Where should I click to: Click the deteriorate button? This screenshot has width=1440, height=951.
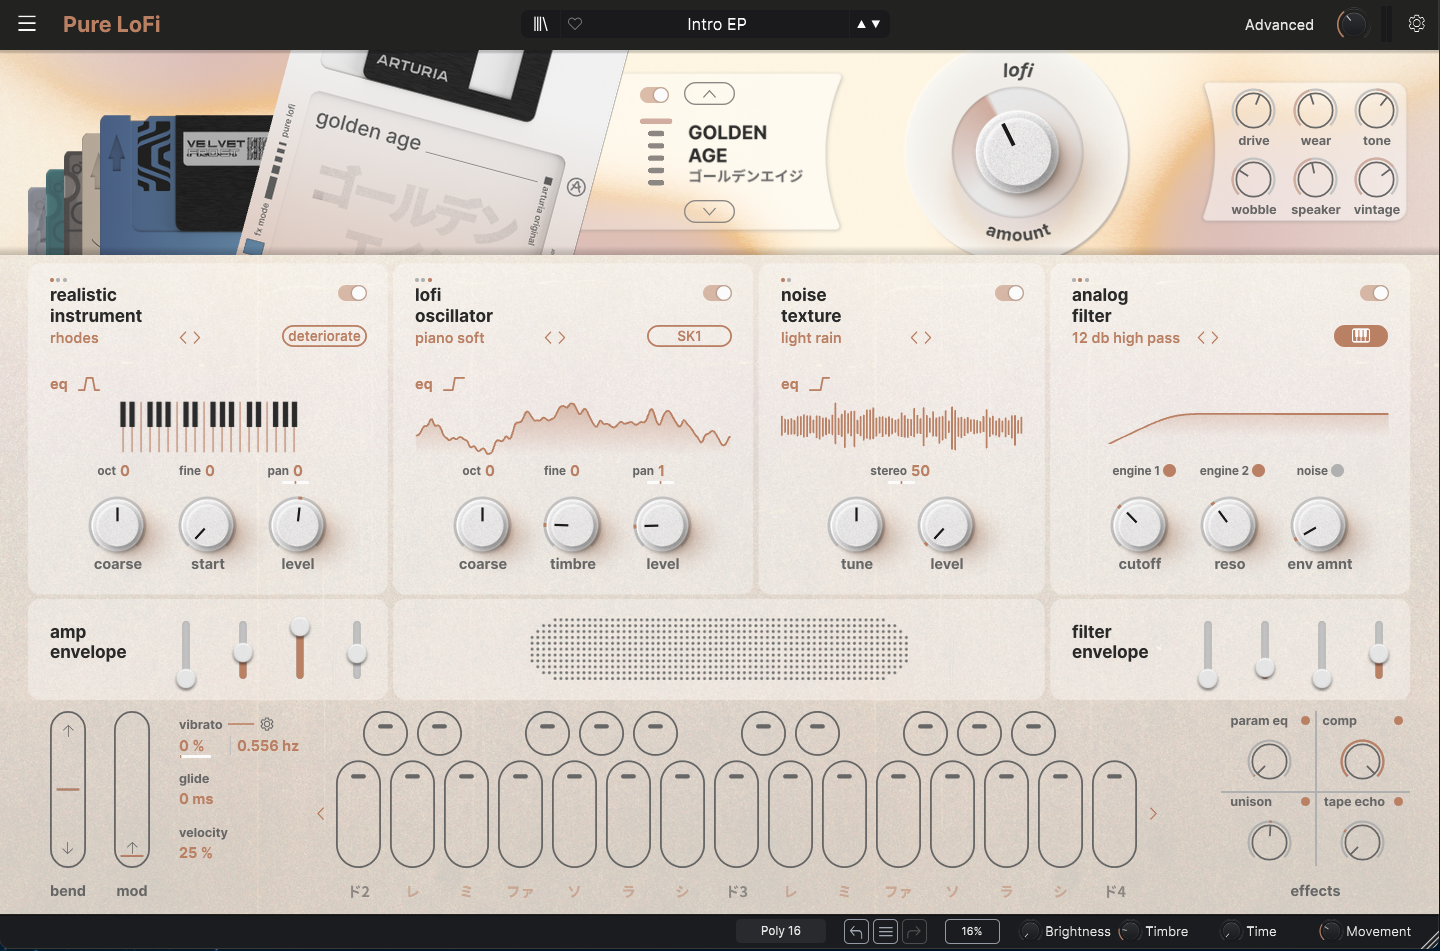click(x=324, y=336)
